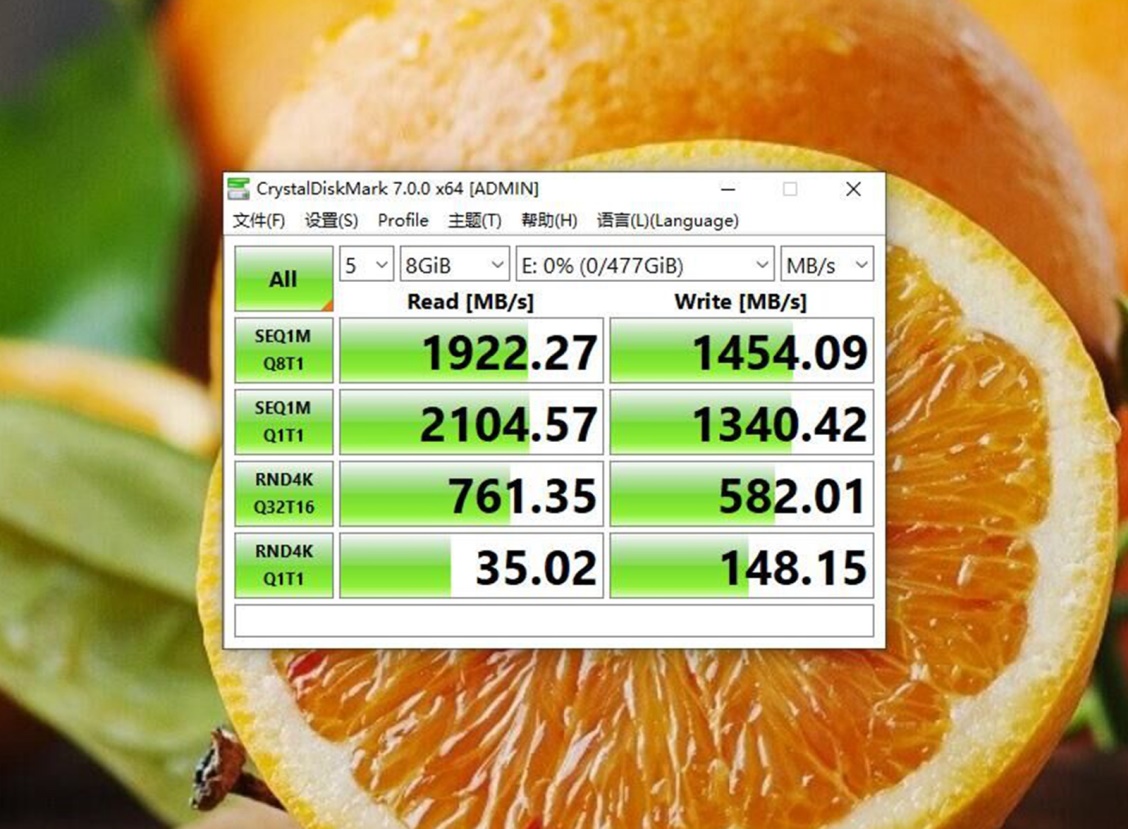Click the 1922.27 read result
The image size is (1128, 829).
point(471,350)
